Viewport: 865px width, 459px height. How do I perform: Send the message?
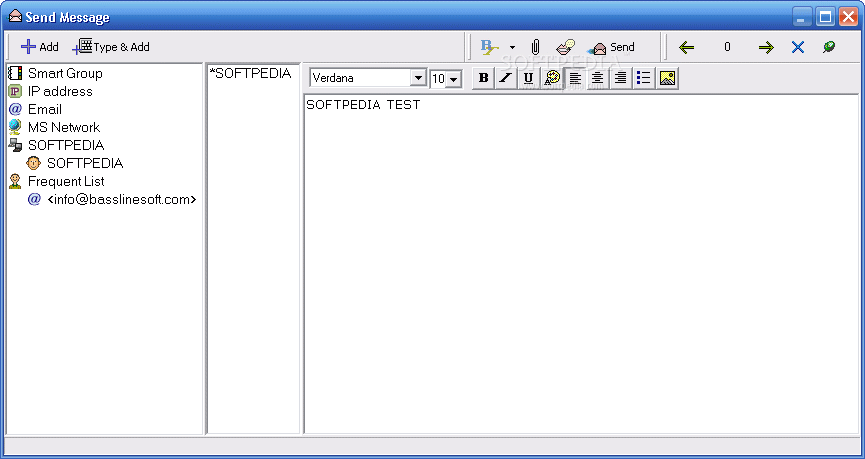611,47
